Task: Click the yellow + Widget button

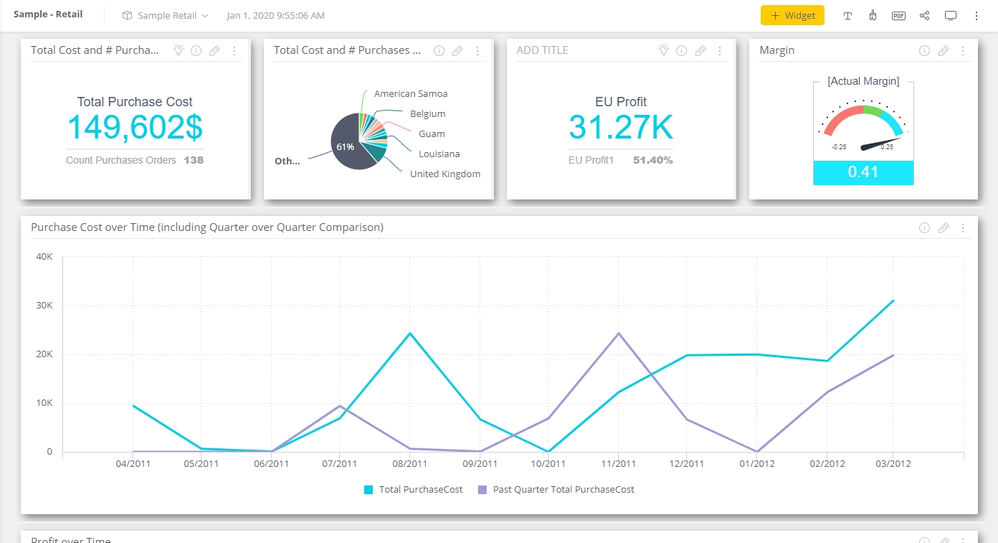Action: click(x=792, y=16)
